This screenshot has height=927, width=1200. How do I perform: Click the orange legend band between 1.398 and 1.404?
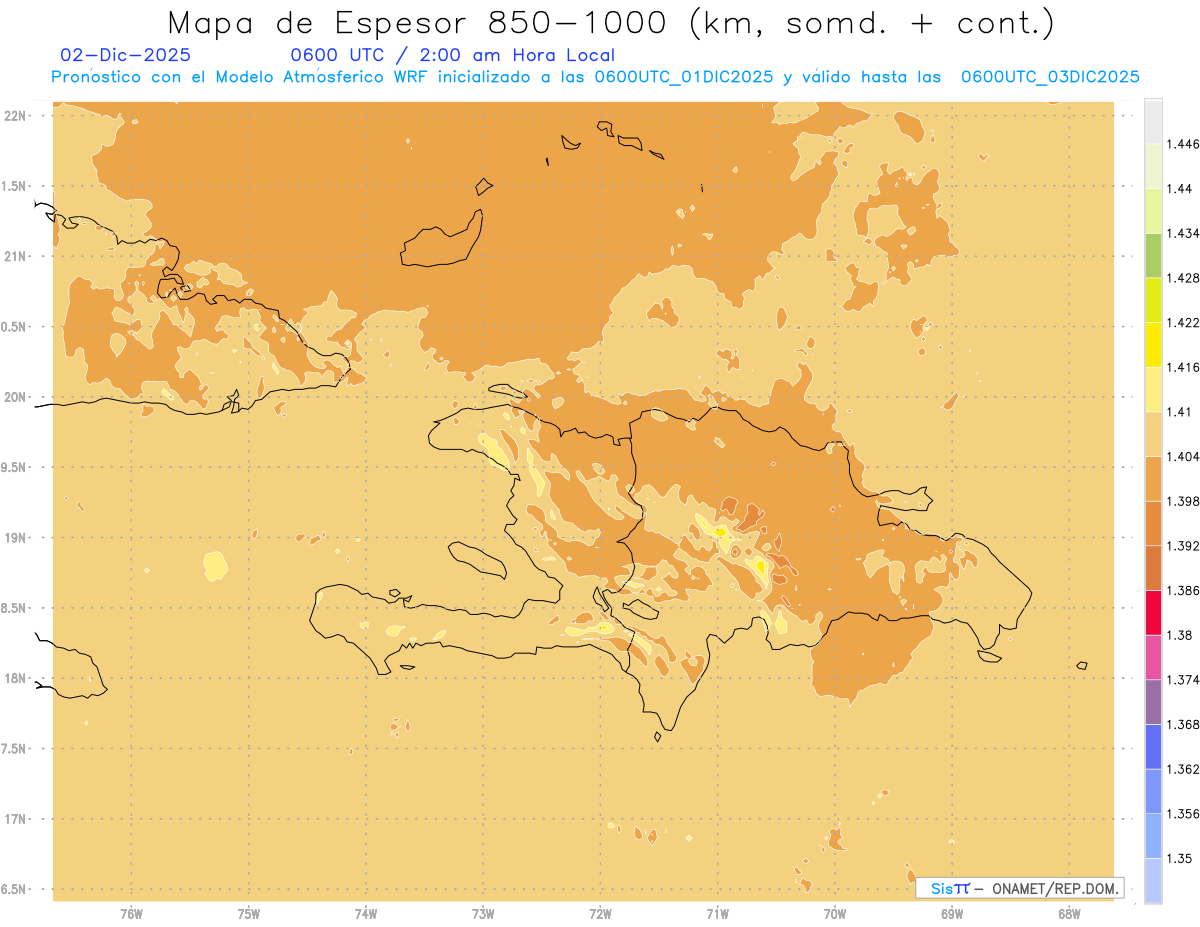1153,479
